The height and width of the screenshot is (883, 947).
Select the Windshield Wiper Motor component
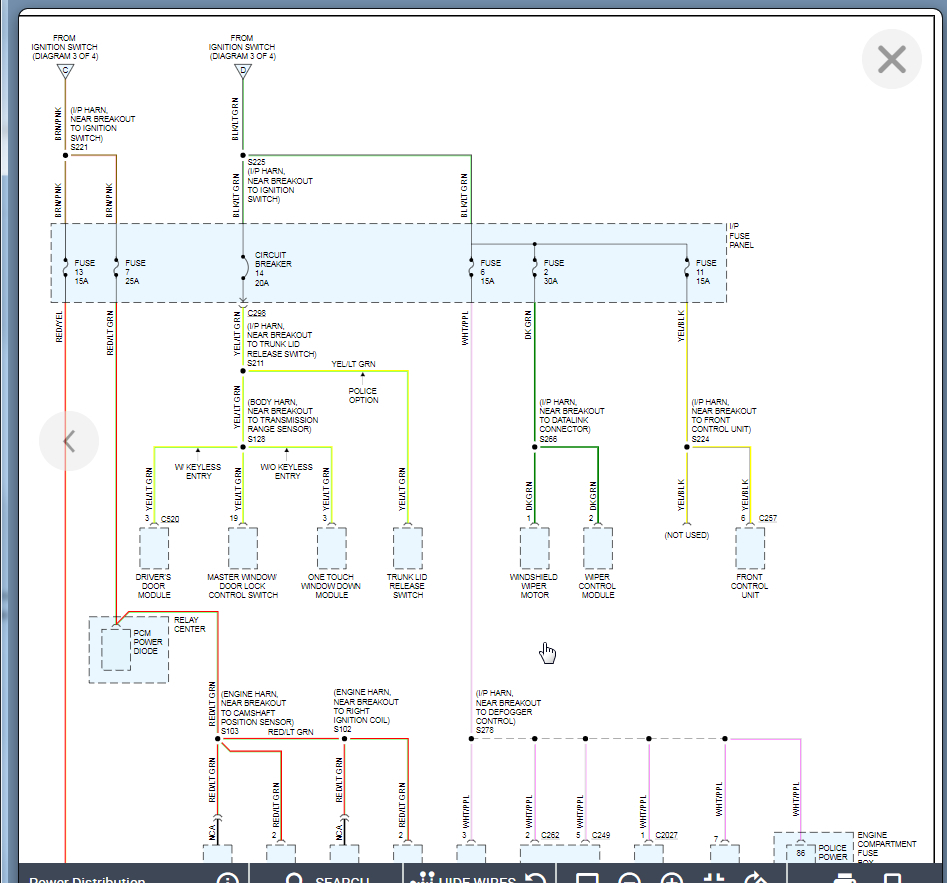[534, 549]
